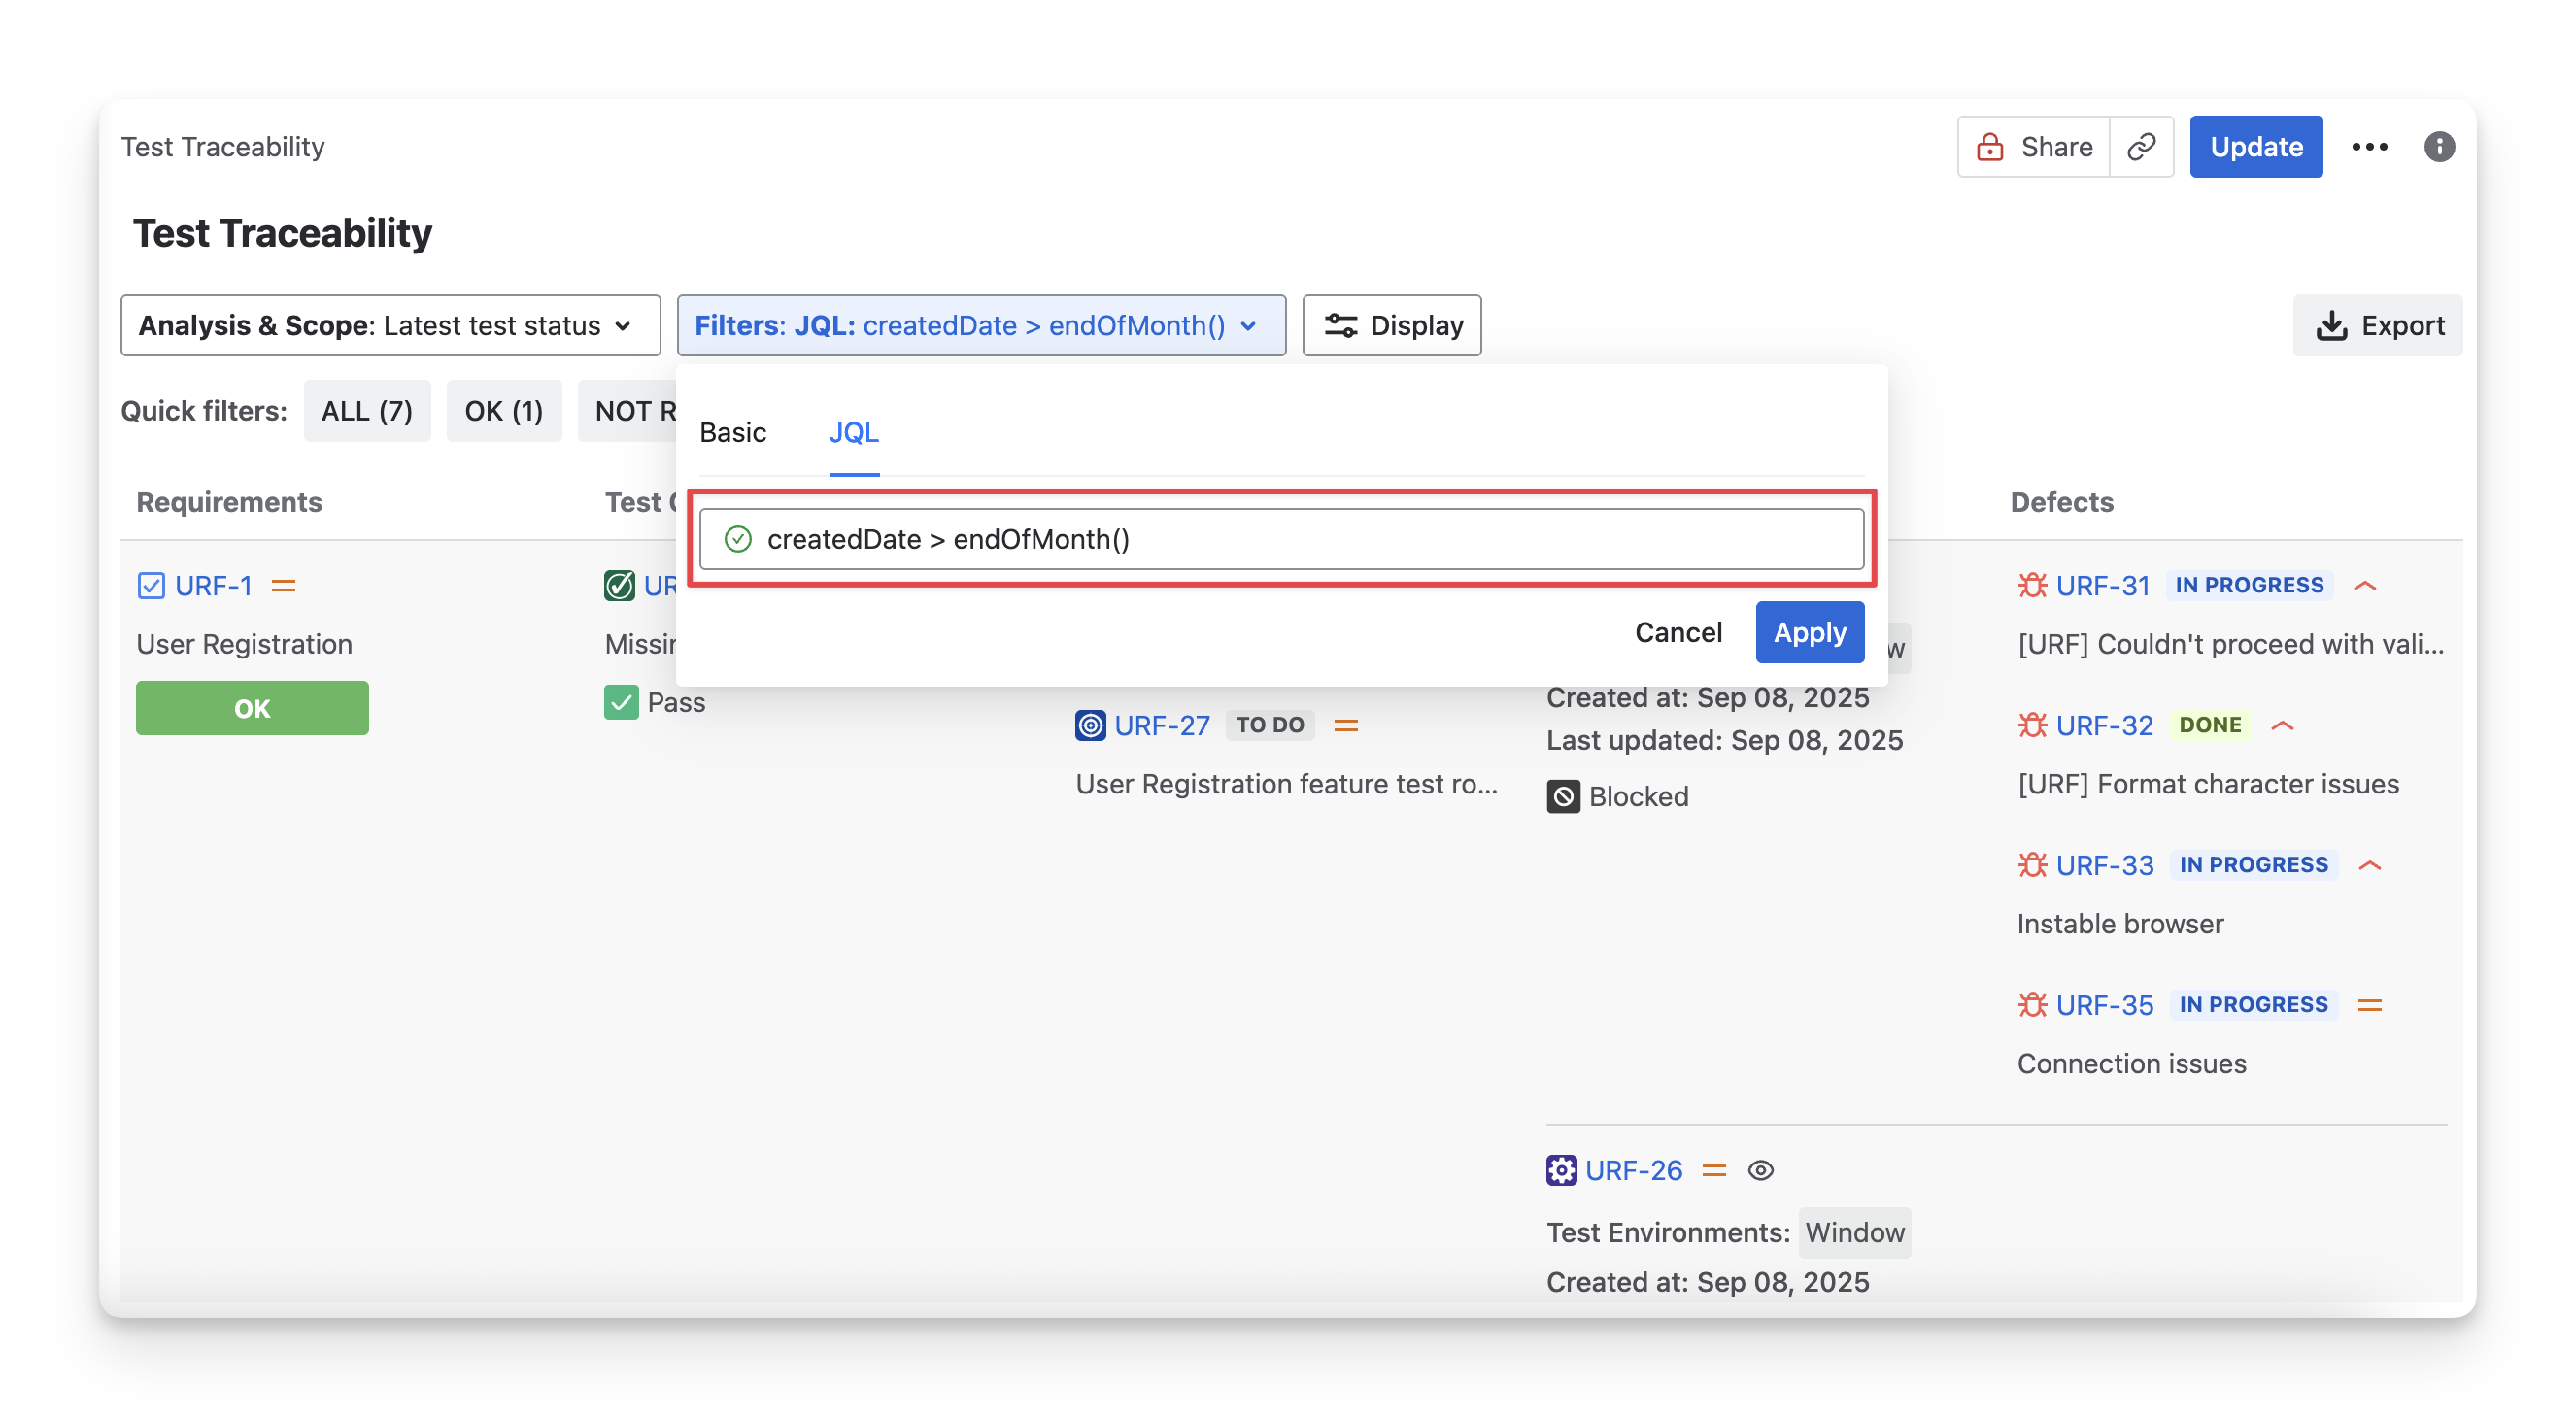Open the Analysis & Scope dropdown
This screenshot has width=2576, height=1417.
(x=390, y=325)
